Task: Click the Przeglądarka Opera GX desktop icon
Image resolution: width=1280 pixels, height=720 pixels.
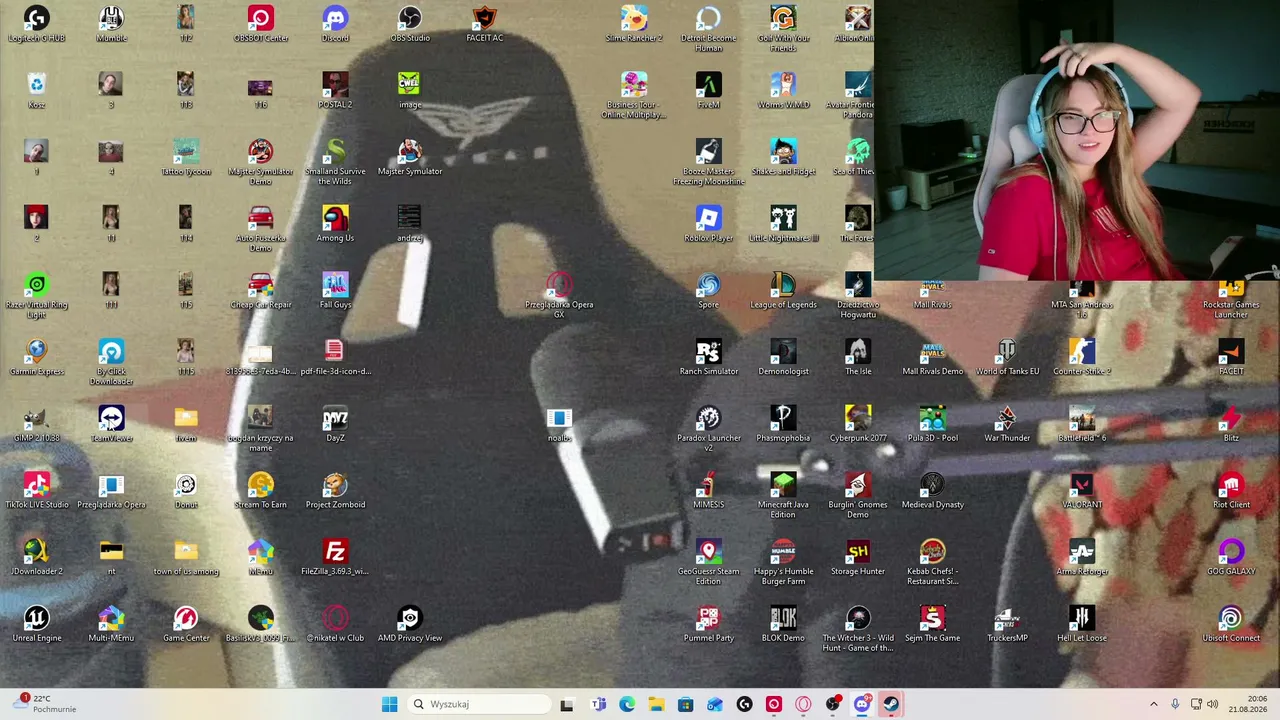Action: pyautogui.click(x=559, y=296)
